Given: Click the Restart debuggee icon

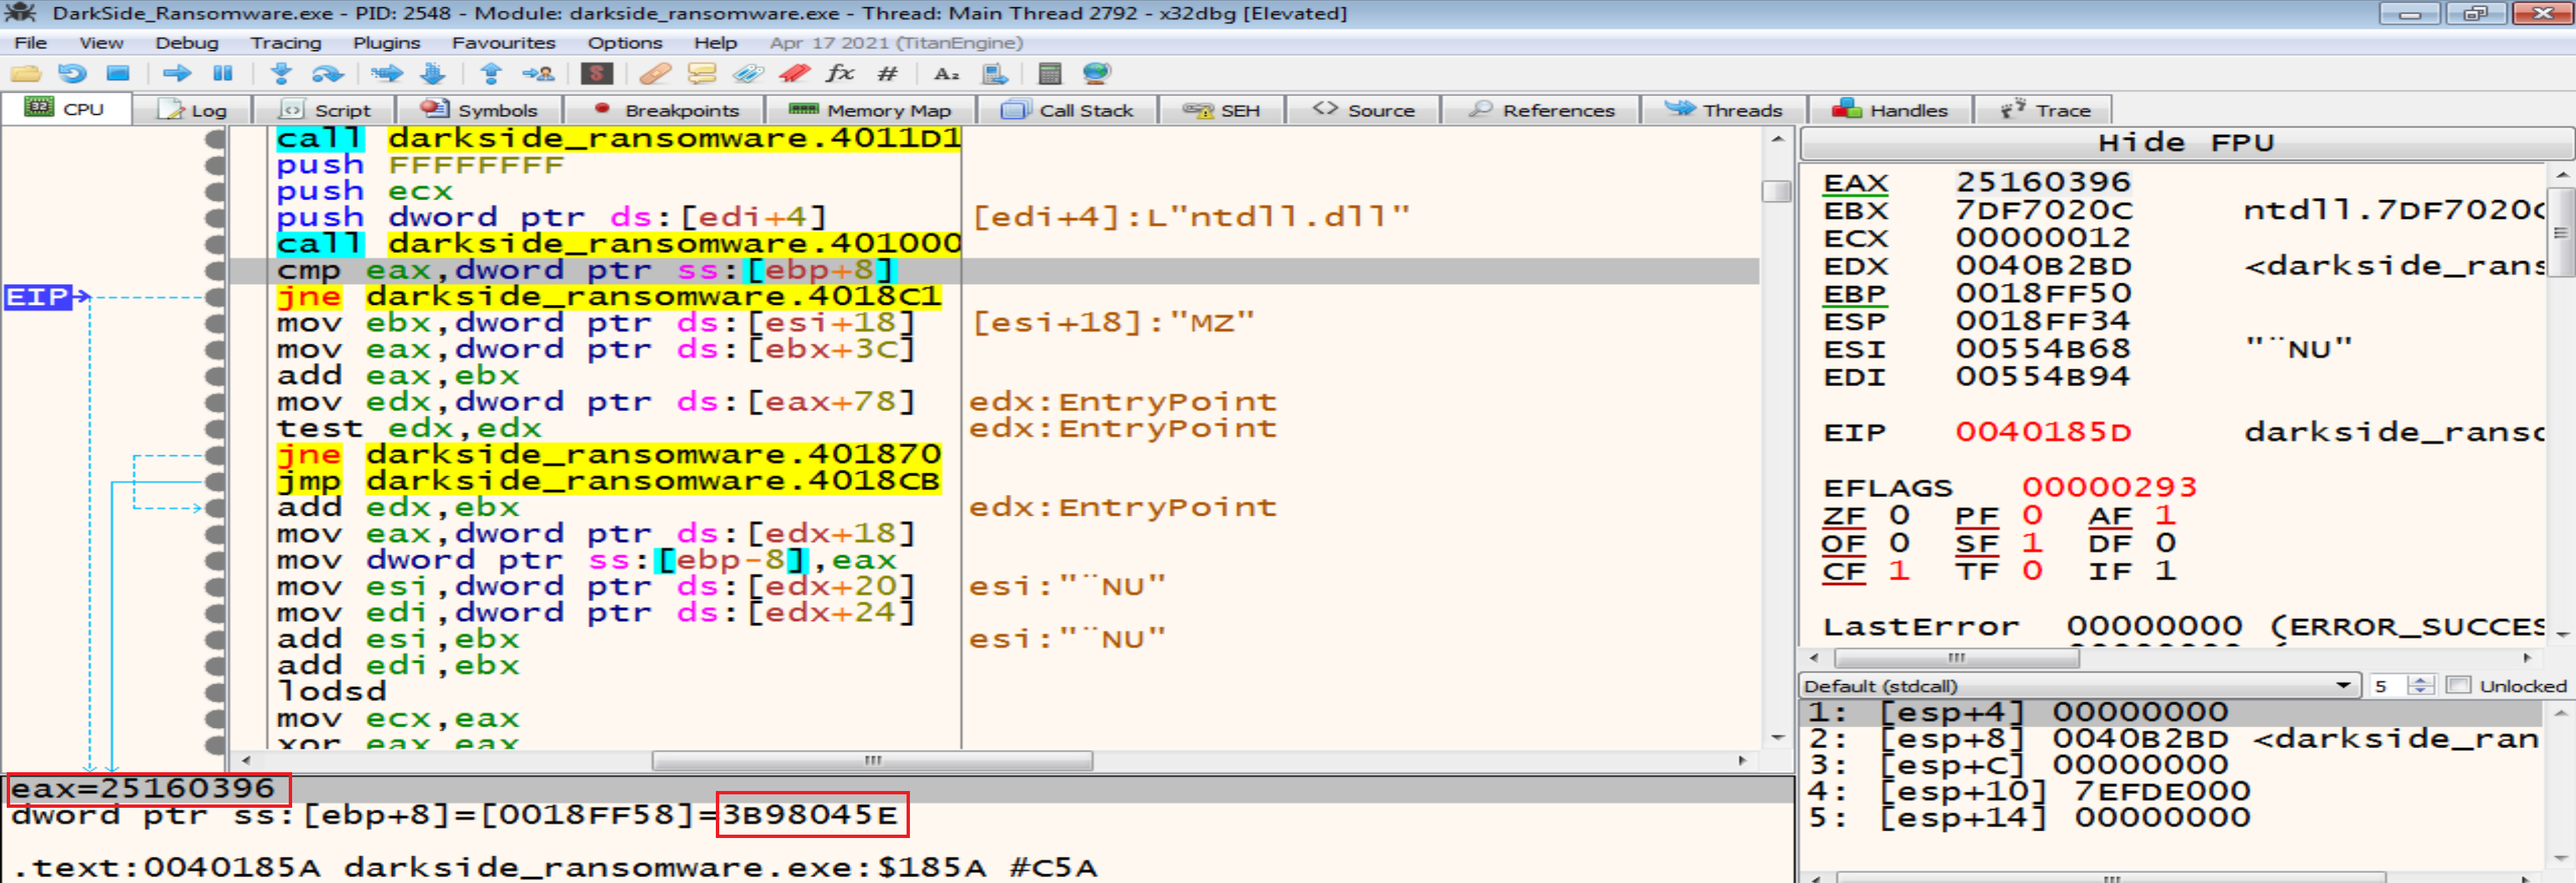Looking at the screenshot, I should (71, 73).
